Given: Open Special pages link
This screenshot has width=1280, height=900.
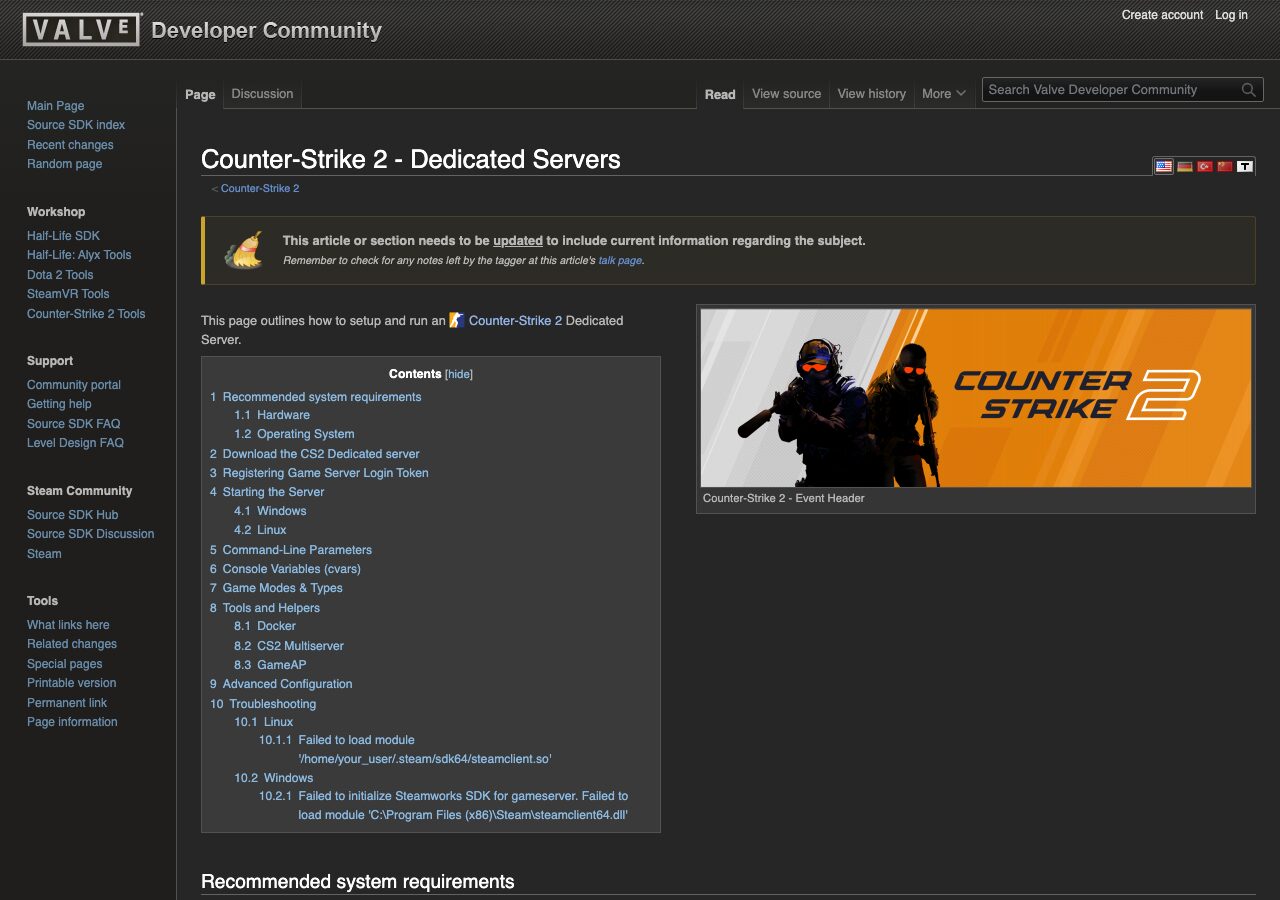Looking at the screenshot, I should coord(64,664).
